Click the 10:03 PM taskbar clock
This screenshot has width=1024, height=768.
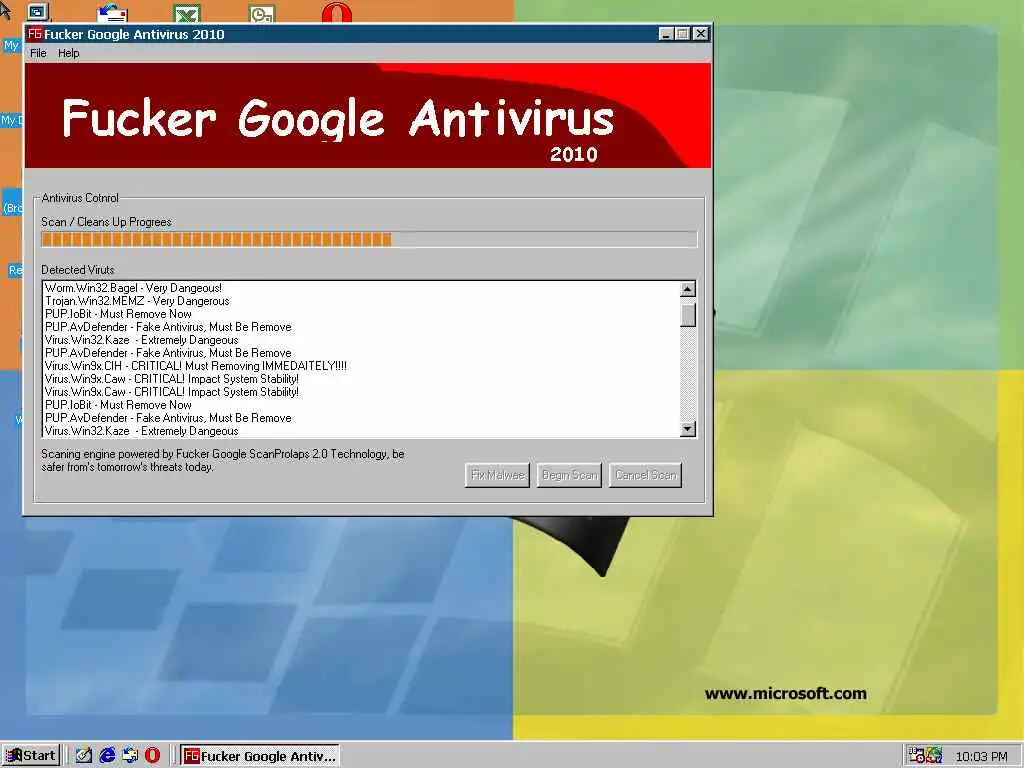click(982, 756)
